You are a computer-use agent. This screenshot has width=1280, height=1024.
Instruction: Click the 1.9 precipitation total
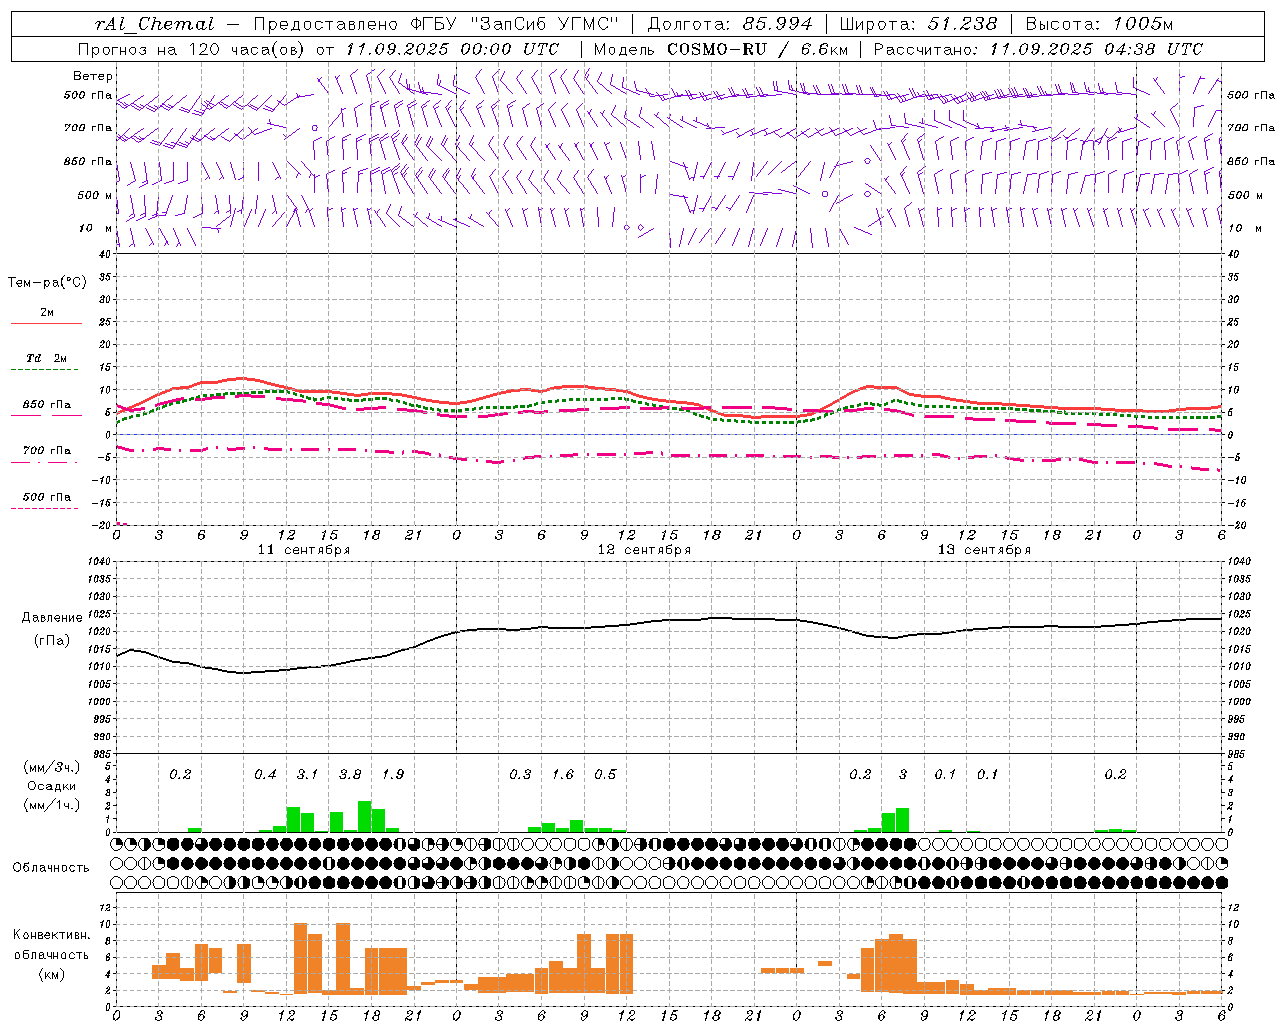click(x=393, y=774)
